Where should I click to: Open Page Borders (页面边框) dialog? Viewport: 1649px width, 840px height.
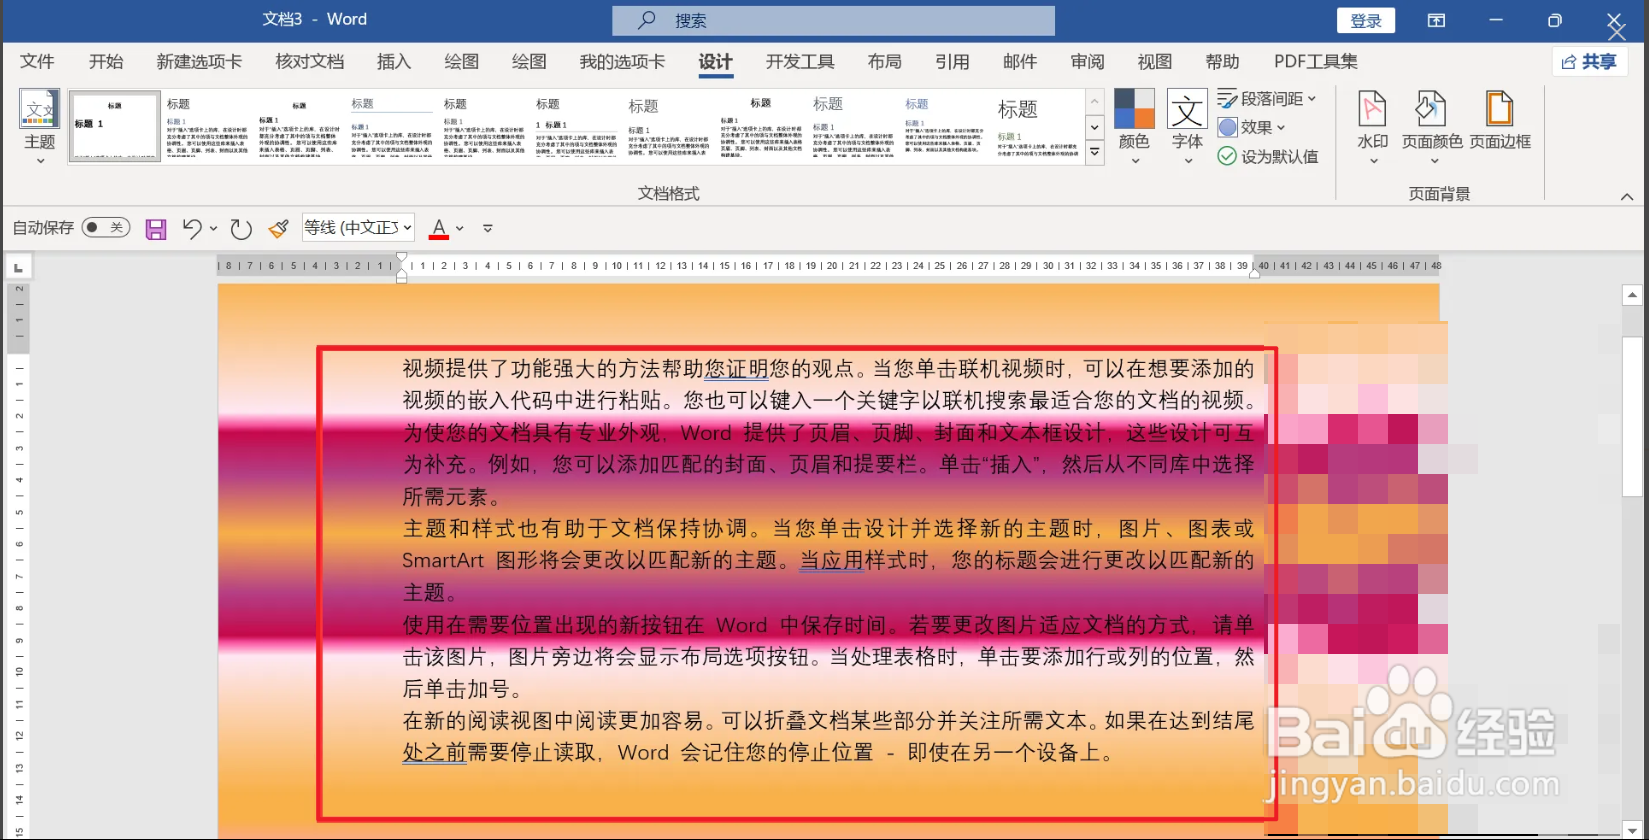(x=1500, y=121)
